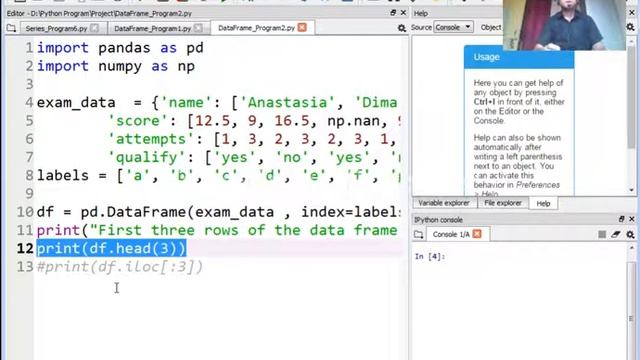Image resolution: width=640 pixels, height=360 pixels.
Task: Click the webcam video overlay
Action: pyautogui.click(x=564, y=25)
